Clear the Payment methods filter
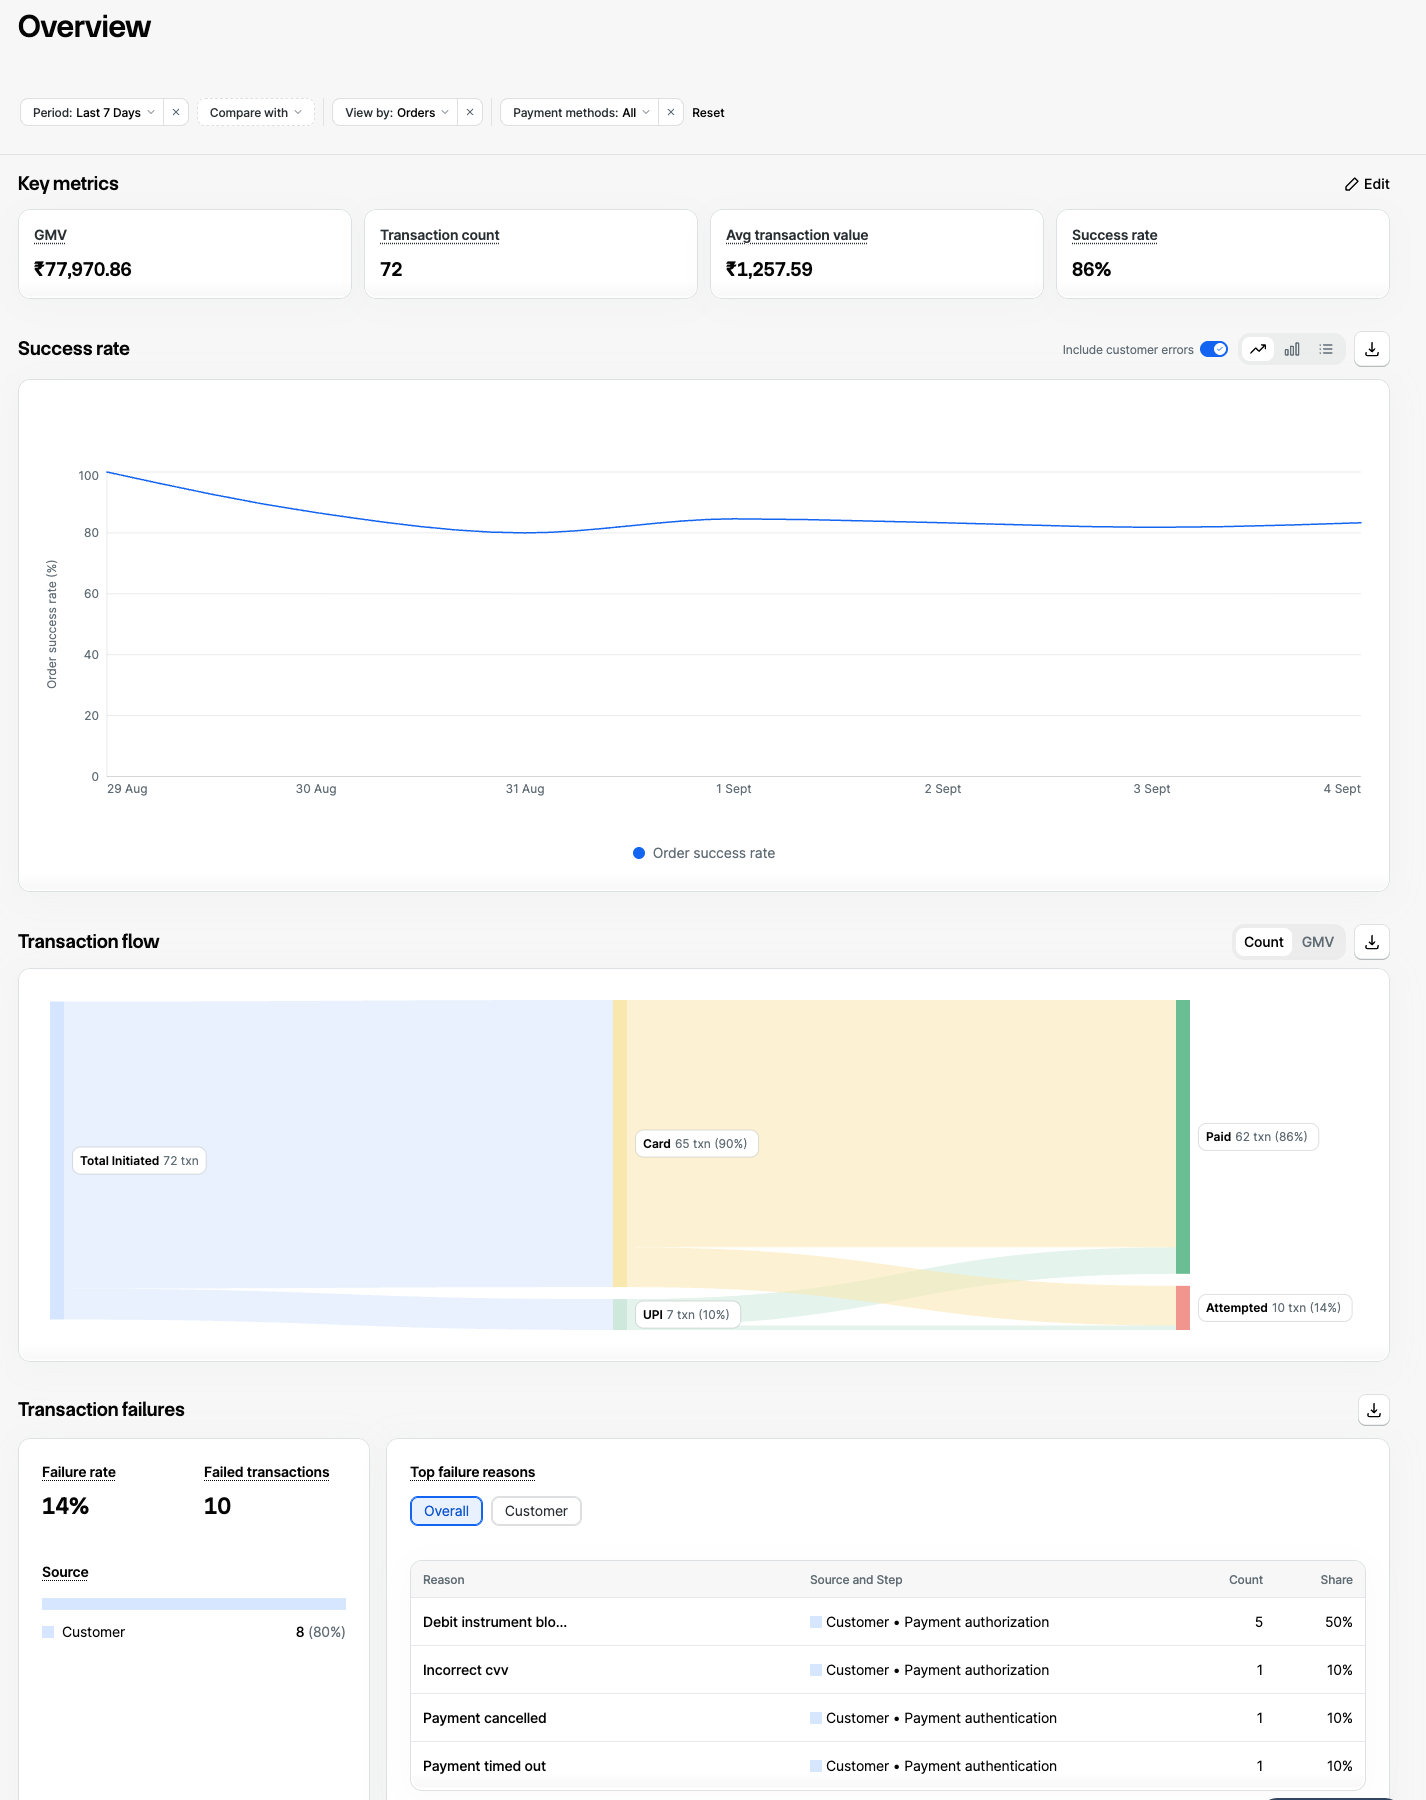 pos(671,112)
